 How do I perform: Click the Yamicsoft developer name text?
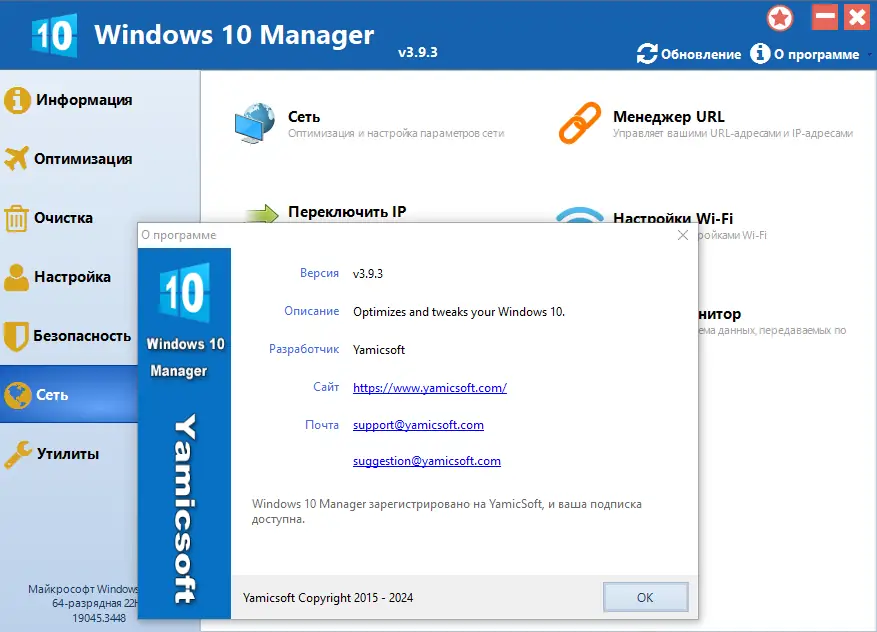pyautogui.click(x=379, y=350)
